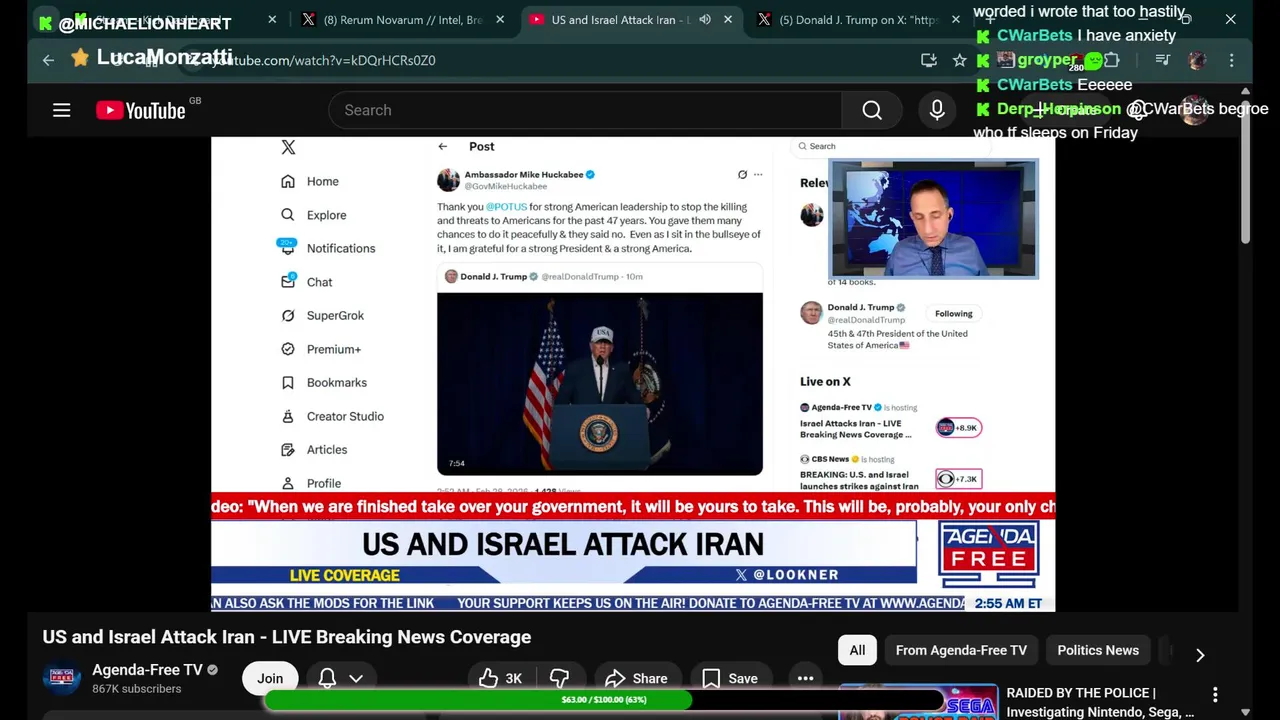The image size is (1280, 720).
Task: Dislike the video with thumbs down
Action: [560, 678]
